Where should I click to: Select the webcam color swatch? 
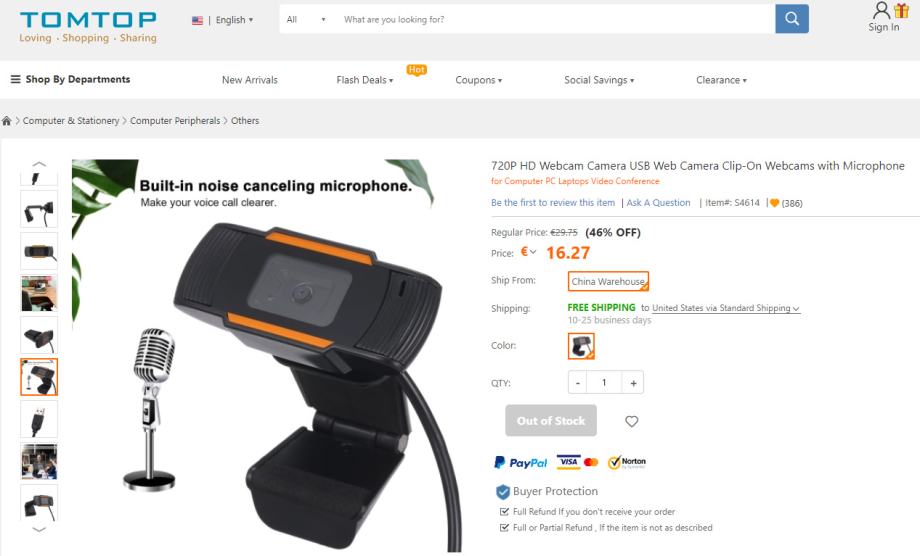pos(581,346)
